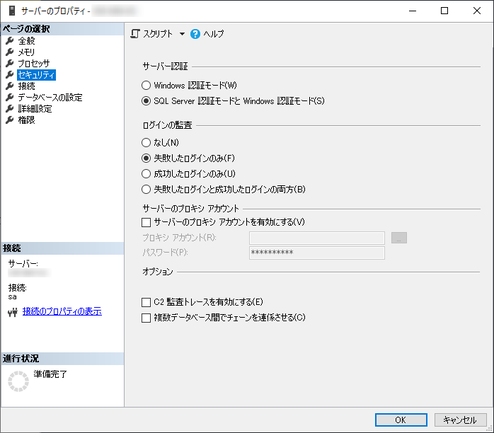Viewport: 494px width, 433px height.
Task: Open the メモリ page
Action: [26, 52]
